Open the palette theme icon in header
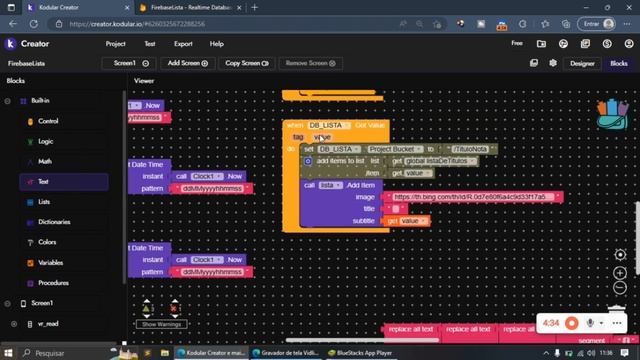This screenshot has width=640, height=360. (563, 44)
